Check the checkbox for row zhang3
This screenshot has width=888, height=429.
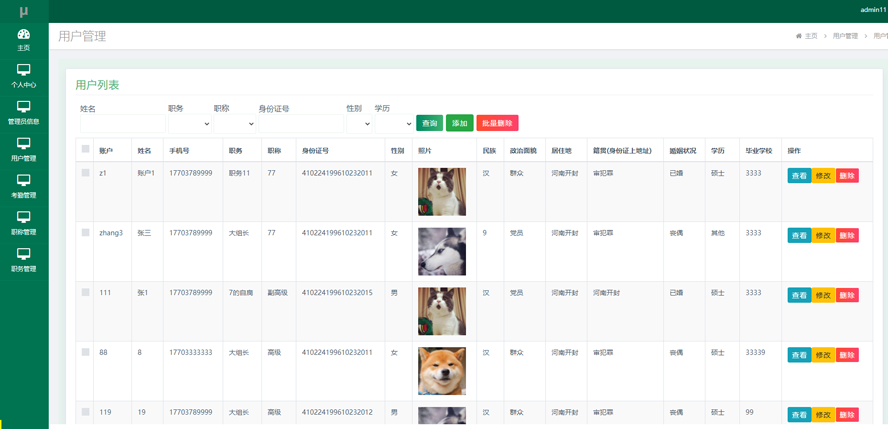click(x=86, y=232)
